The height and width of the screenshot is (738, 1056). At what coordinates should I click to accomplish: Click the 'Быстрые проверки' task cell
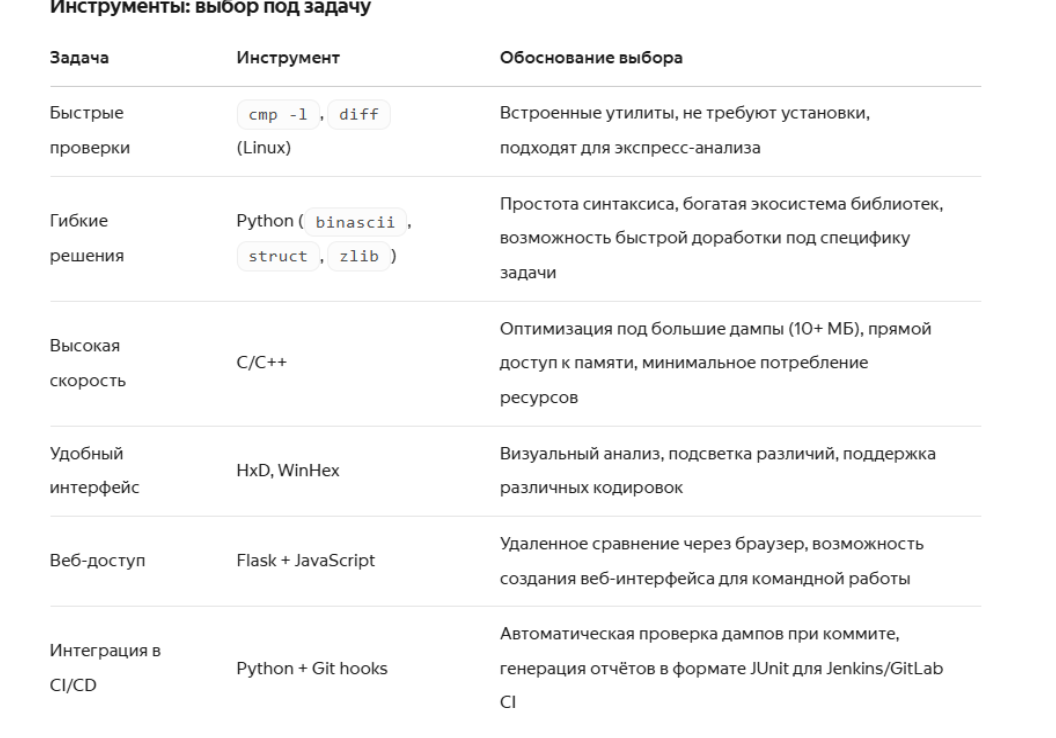(x=90, y=130)
